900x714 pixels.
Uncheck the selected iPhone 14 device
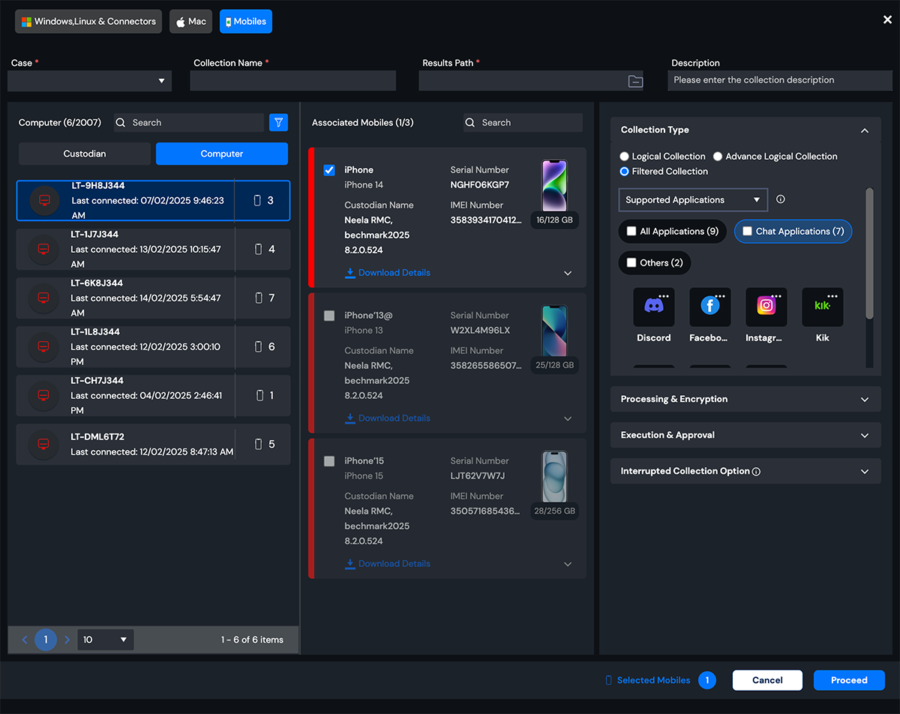[329, 170]
